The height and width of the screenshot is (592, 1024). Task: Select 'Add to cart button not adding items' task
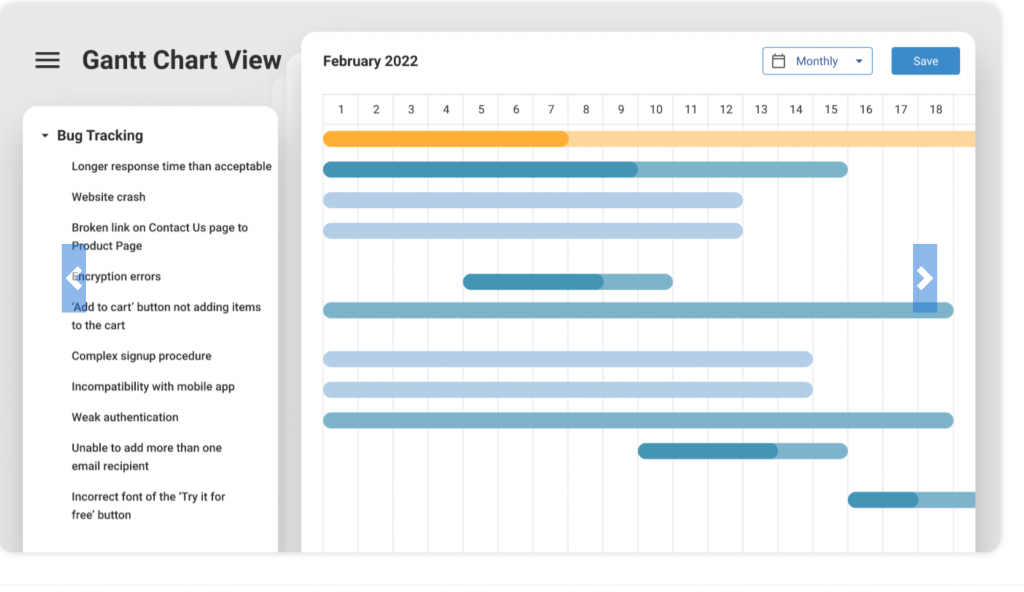coord(166,316)
